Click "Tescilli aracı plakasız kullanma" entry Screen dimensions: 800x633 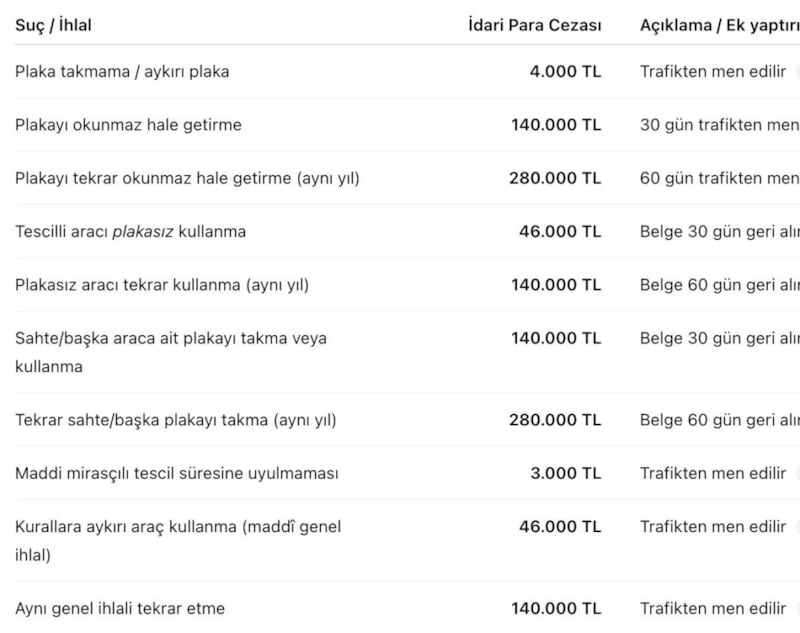(130, 231)
